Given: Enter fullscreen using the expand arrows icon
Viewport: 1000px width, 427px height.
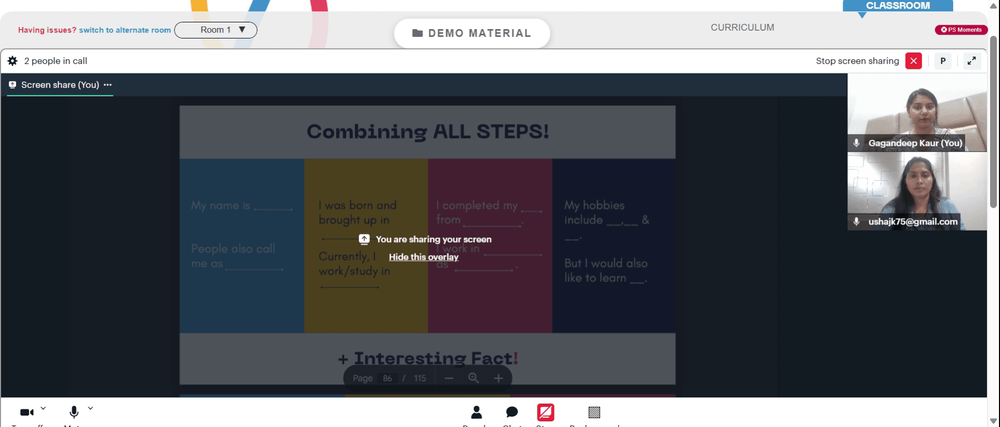Looking at the screenshot, I should click(971, 61).
